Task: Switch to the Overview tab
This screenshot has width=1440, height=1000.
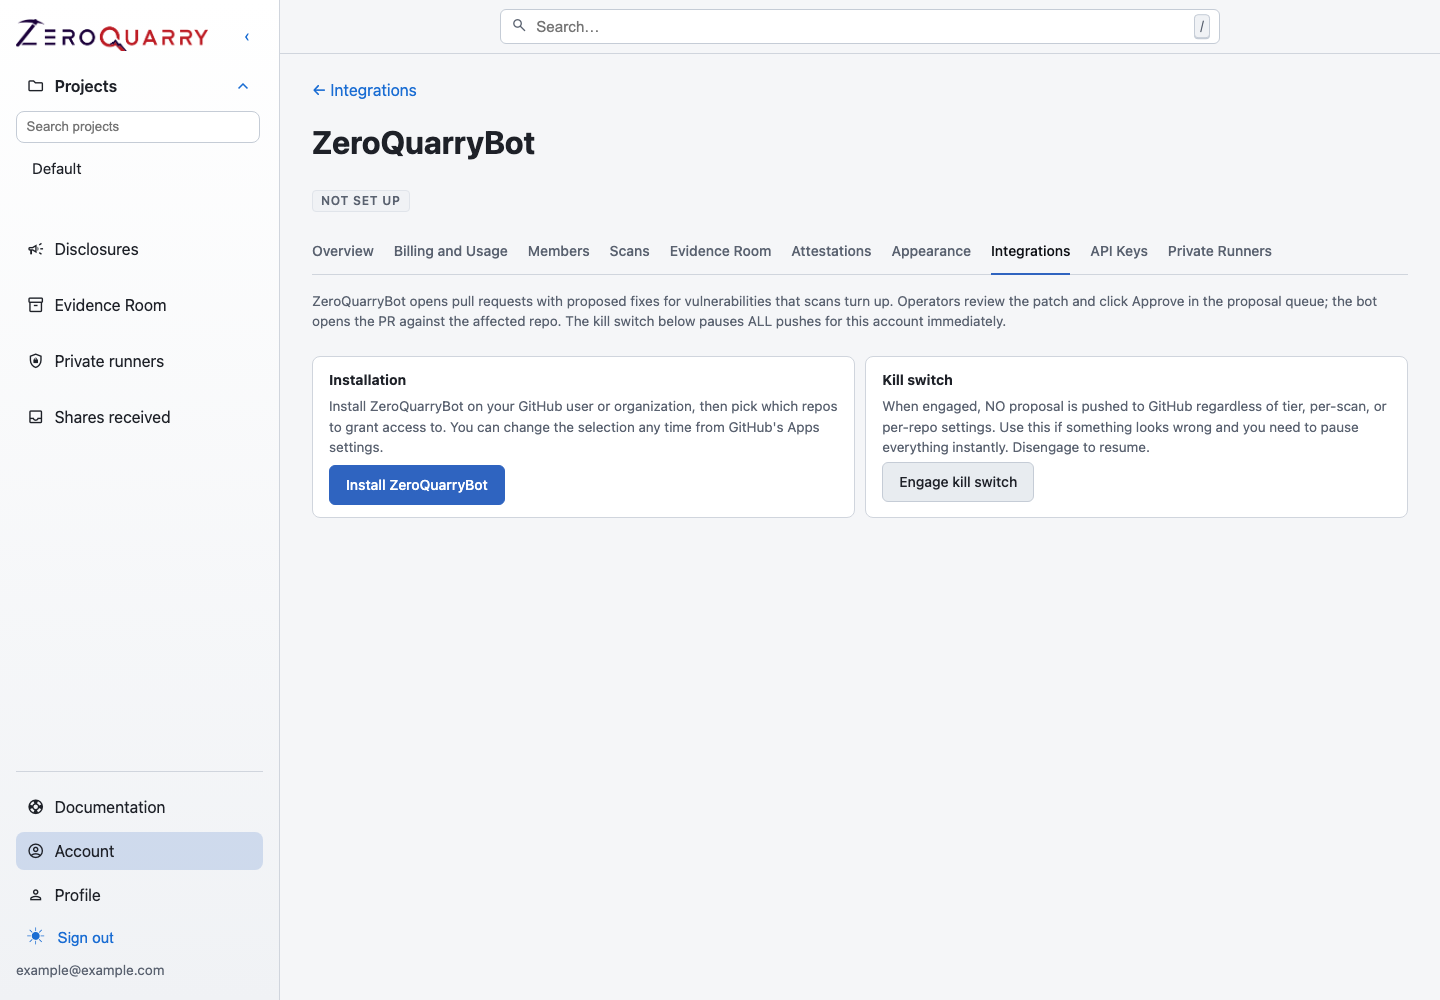Action: [x=343, y=251]
